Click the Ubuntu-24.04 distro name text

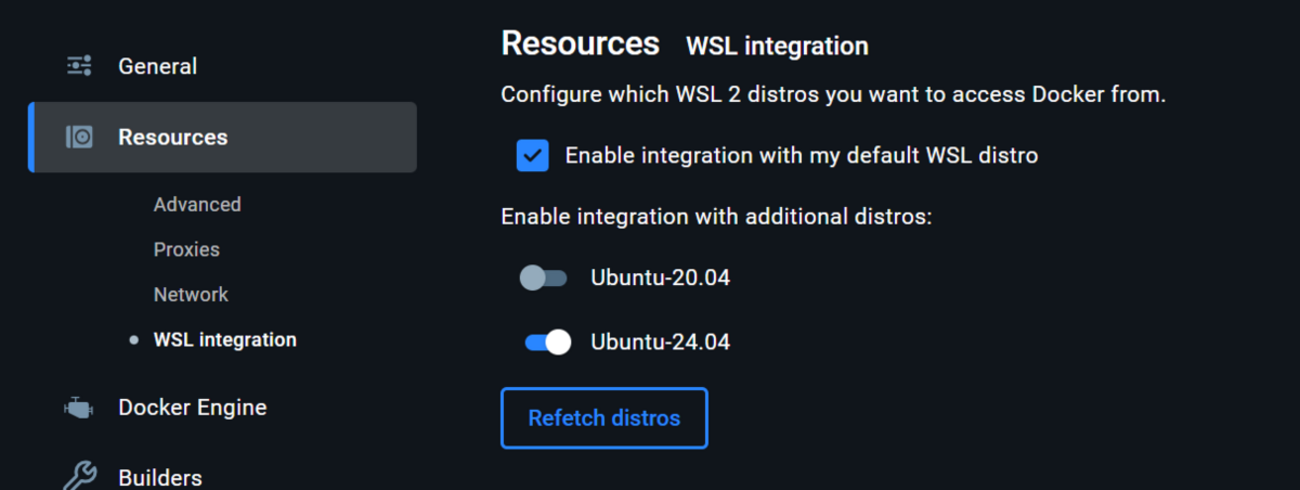coord(660,343)
